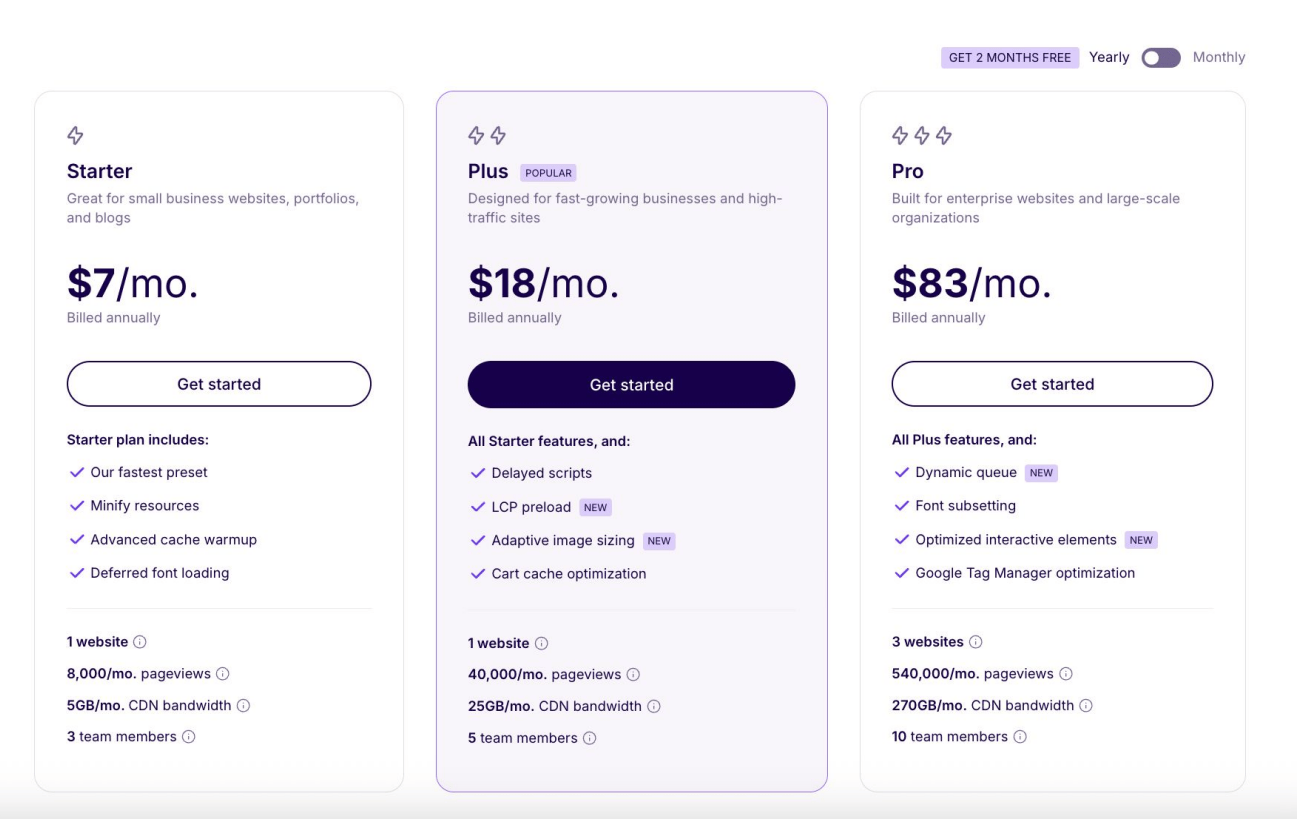Click info icon beside 5 team members
Viewport: 1302px width, 836px height.
pos(589,739)
